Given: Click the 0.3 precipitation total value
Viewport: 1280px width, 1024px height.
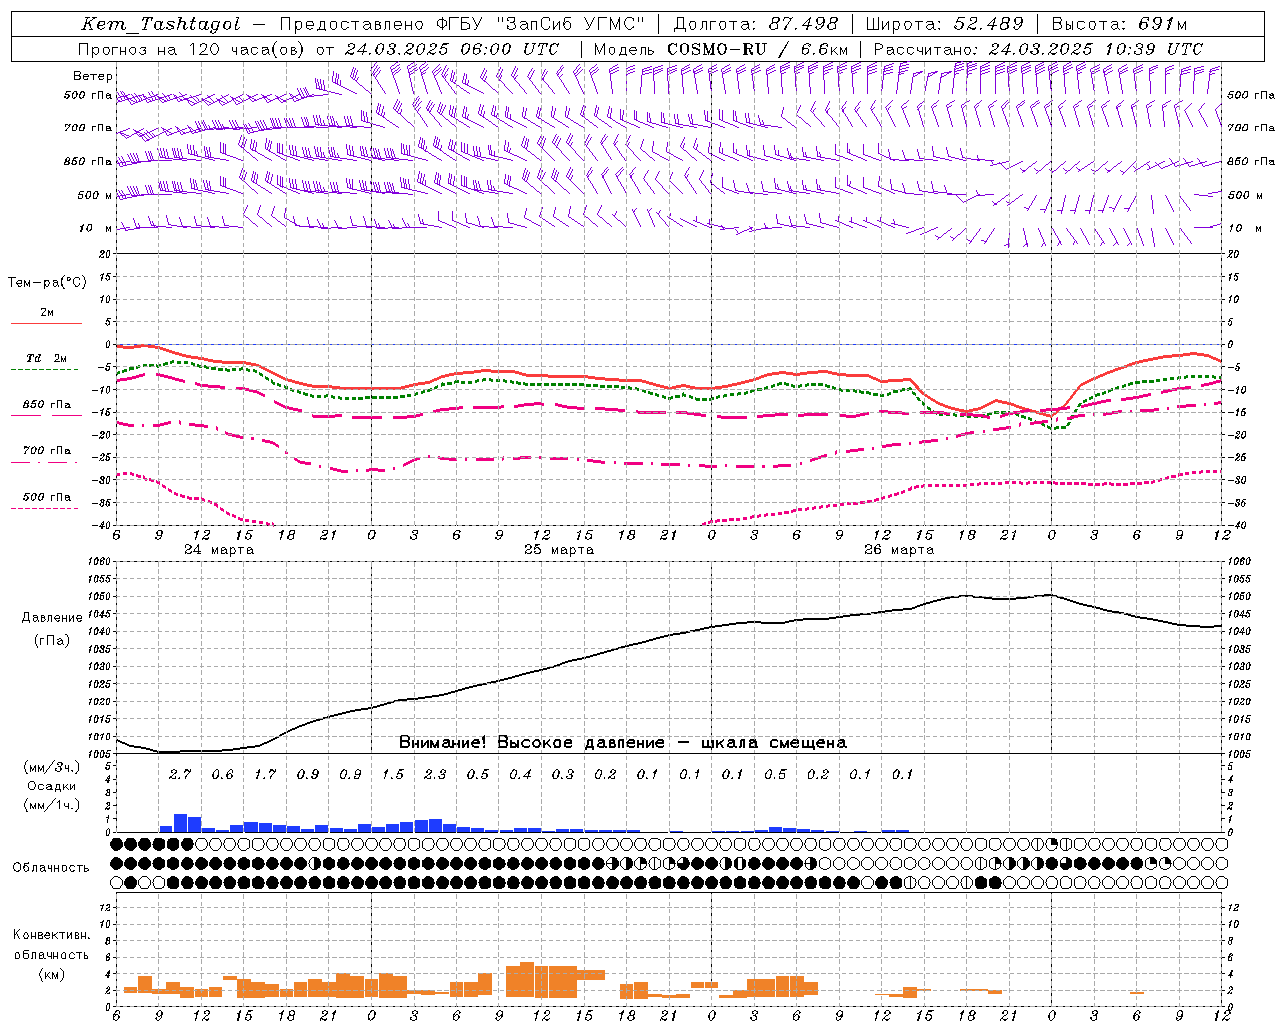Looking at the screenshot, I should 562,774.
